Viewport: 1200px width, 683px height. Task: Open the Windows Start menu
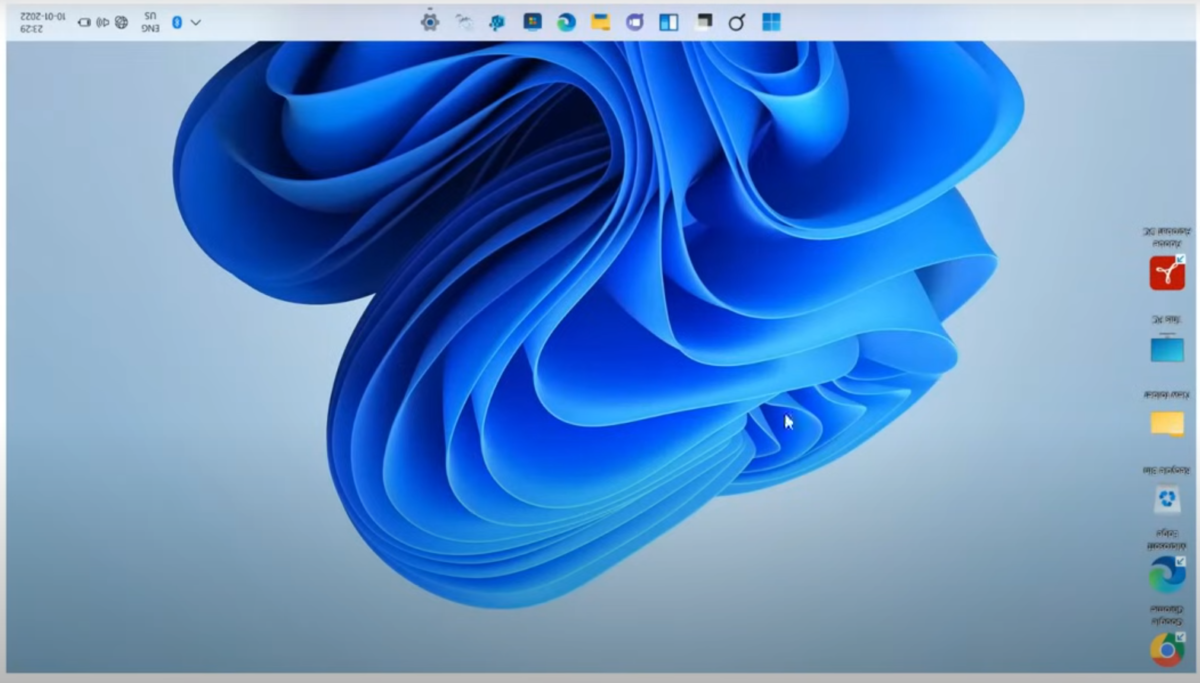pyautogui.click(x=771, y=22)
